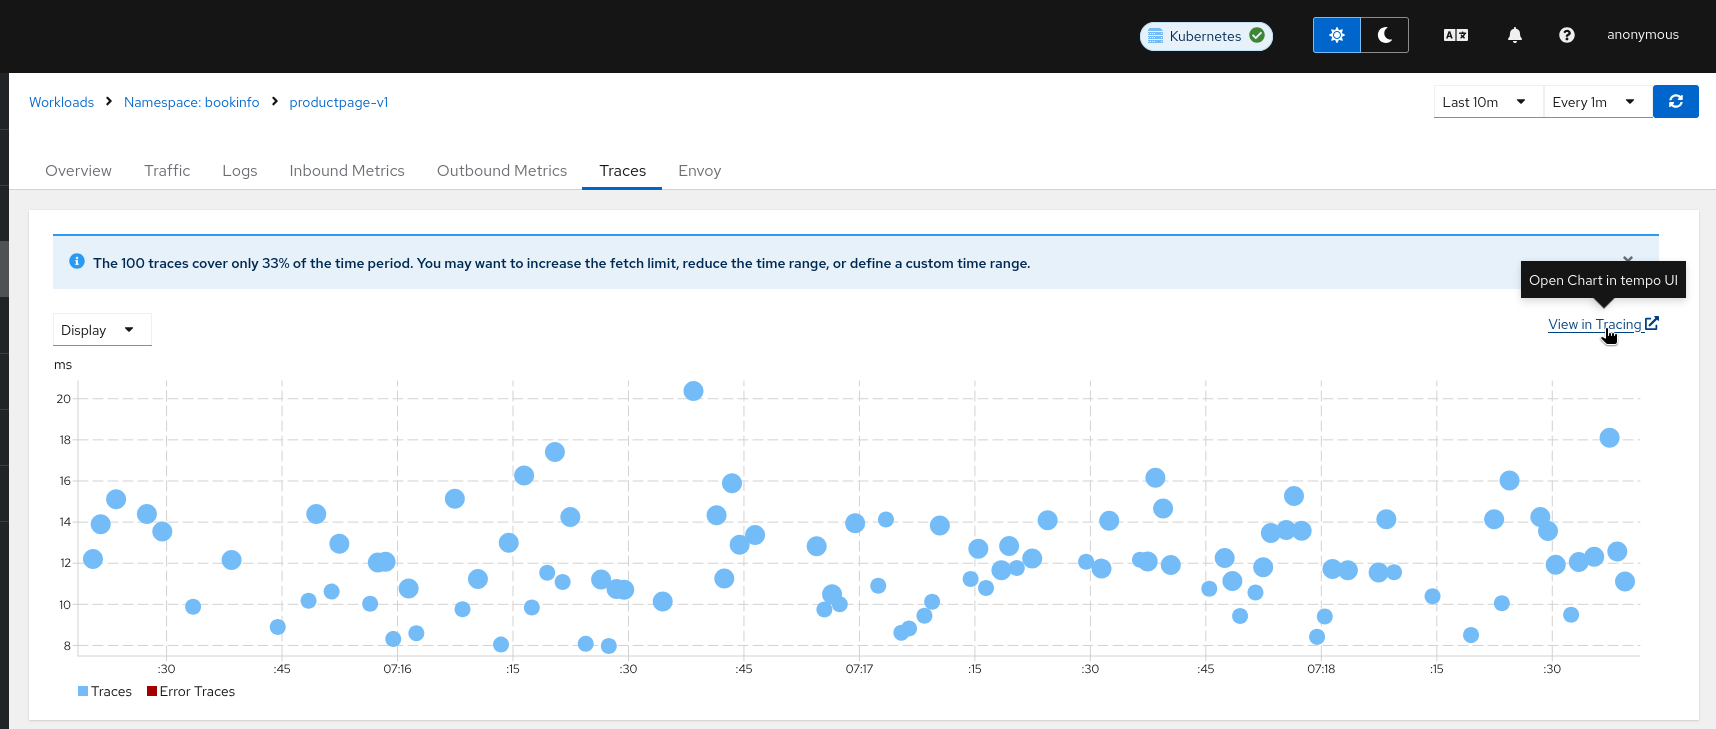Switch to dark theme with moon toggle
The image size is (1716, 729).
[x=1384, y=35]
